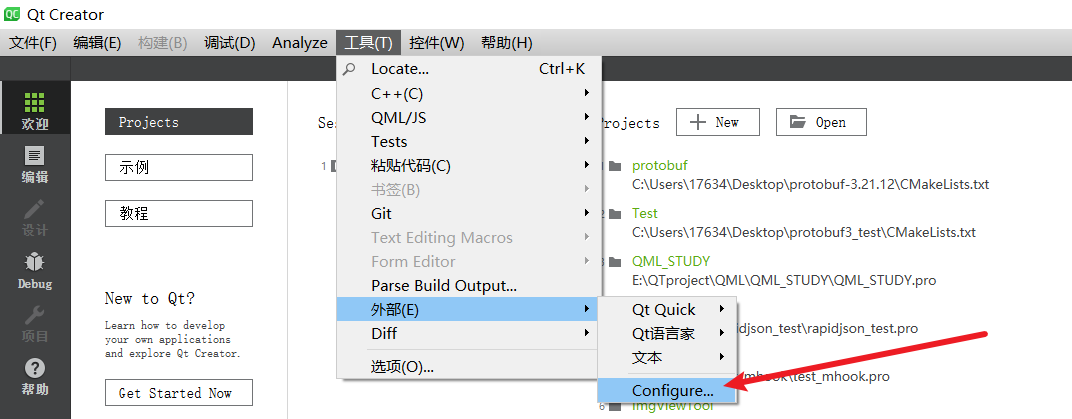This screenshot has height=419, width=1072.
Task: Open the 文件(F) menu
Action: [x=33, y=43]
